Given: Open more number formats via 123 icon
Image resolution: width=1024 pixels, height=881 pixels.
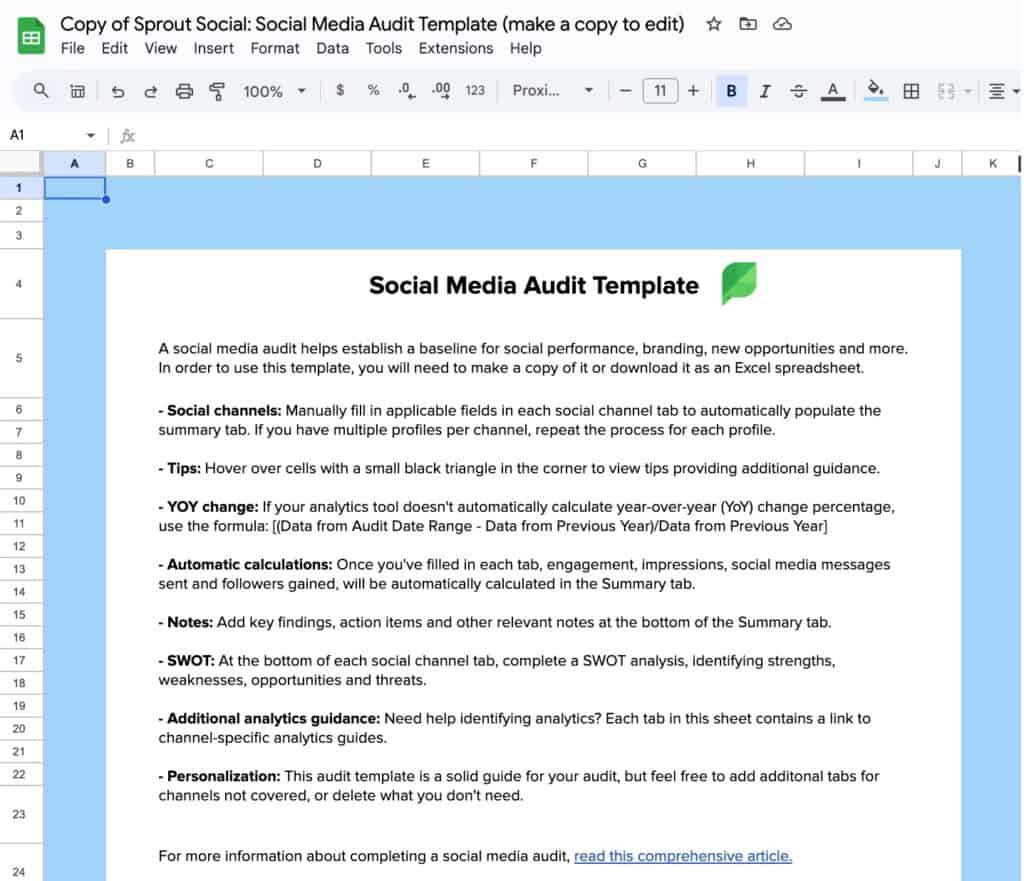Looking at the screenshot, I should (x=475, y=91).
